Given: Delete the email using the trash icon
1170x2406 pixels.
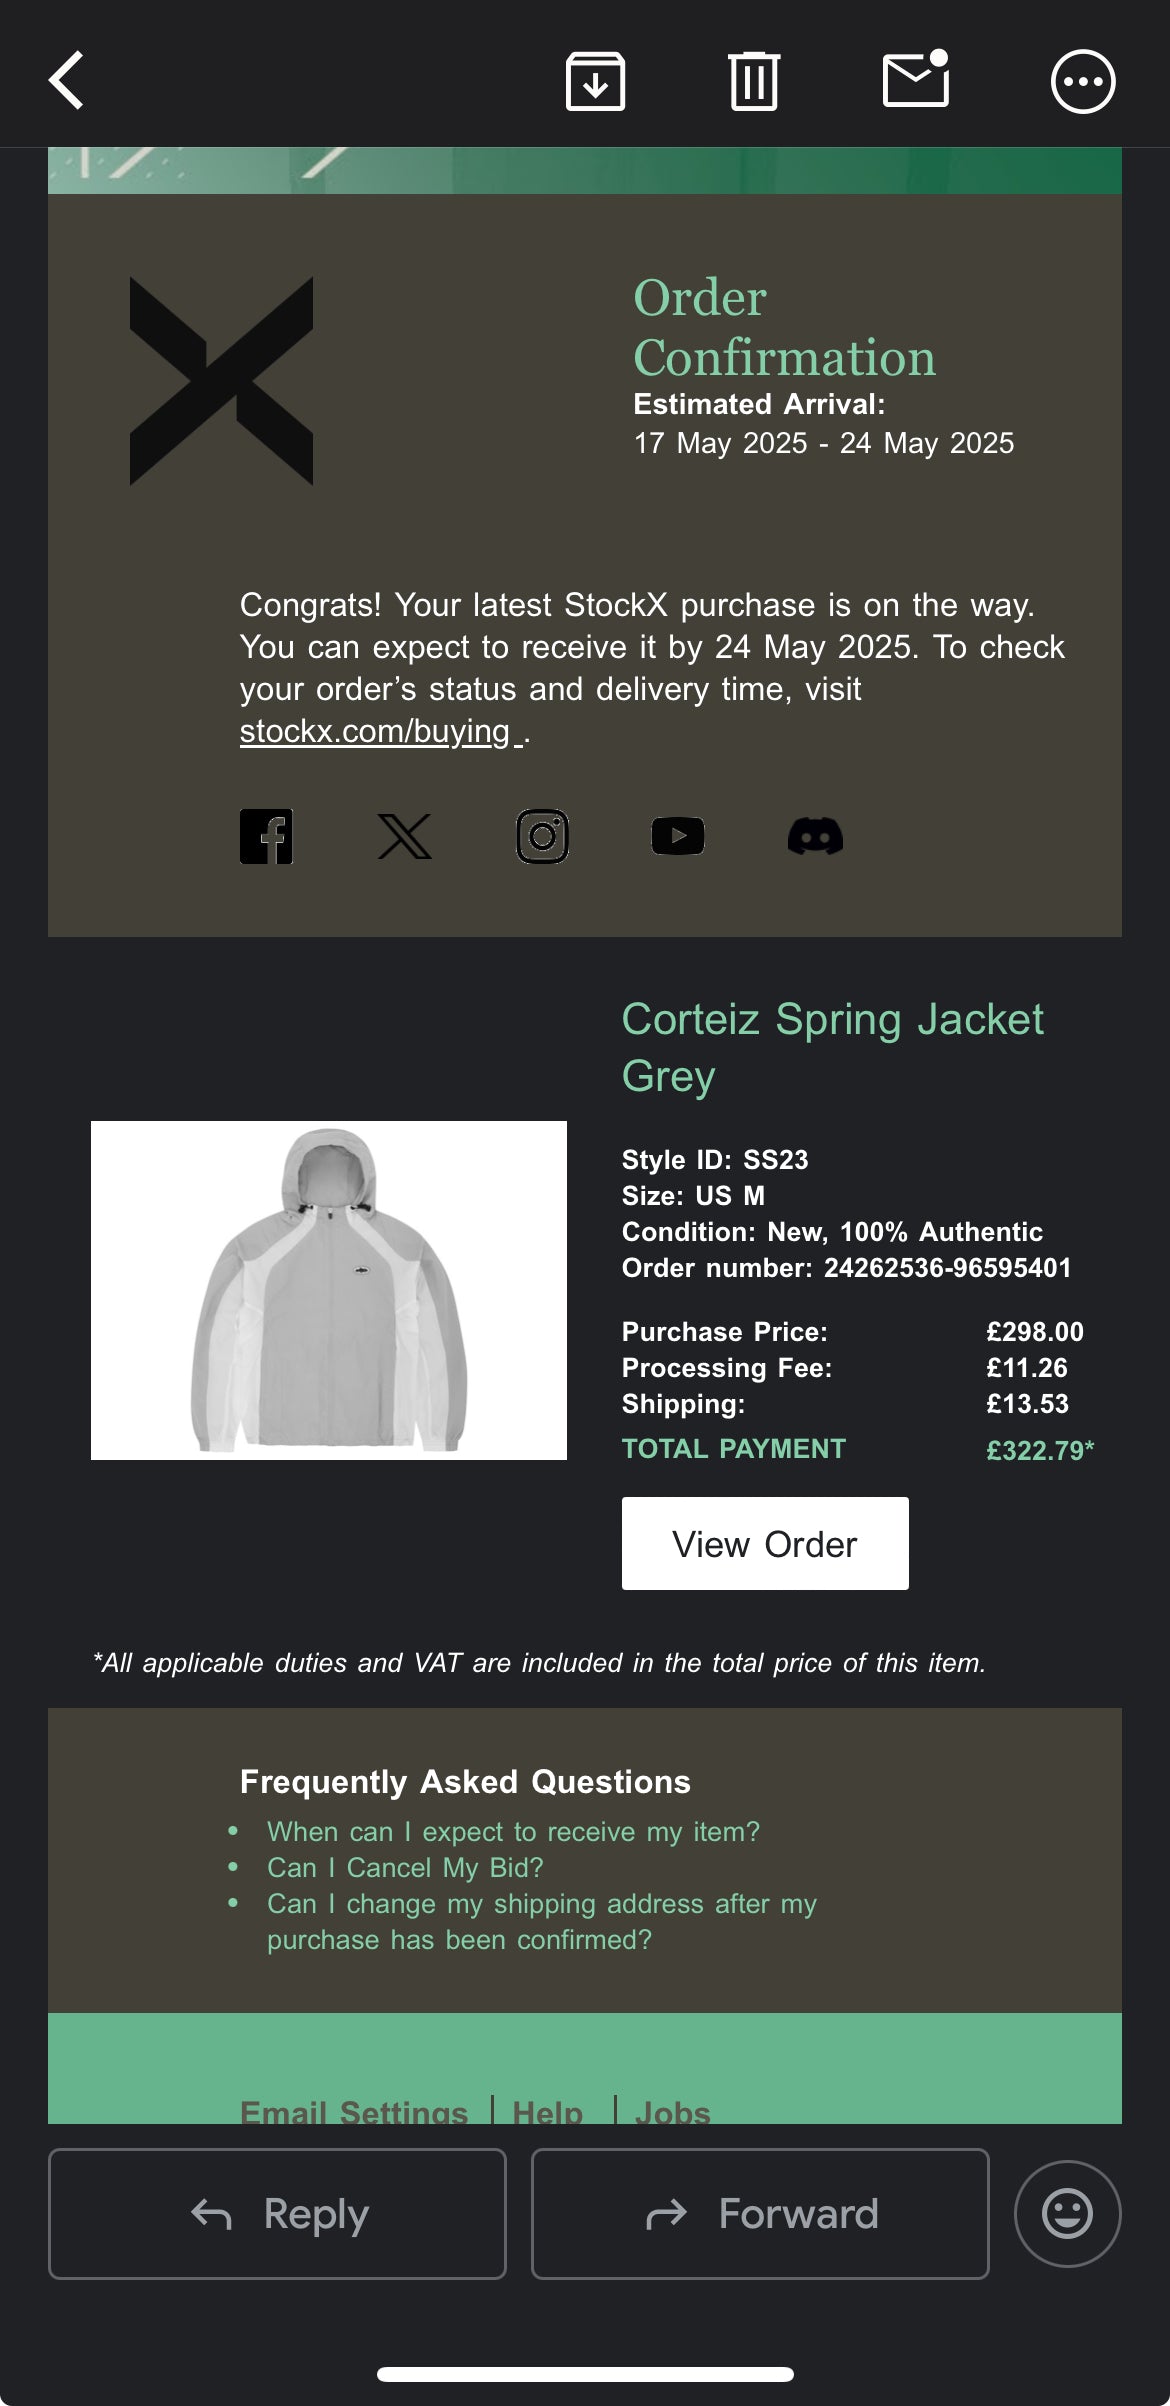Looking at the screenshot, I should (754, 81).
